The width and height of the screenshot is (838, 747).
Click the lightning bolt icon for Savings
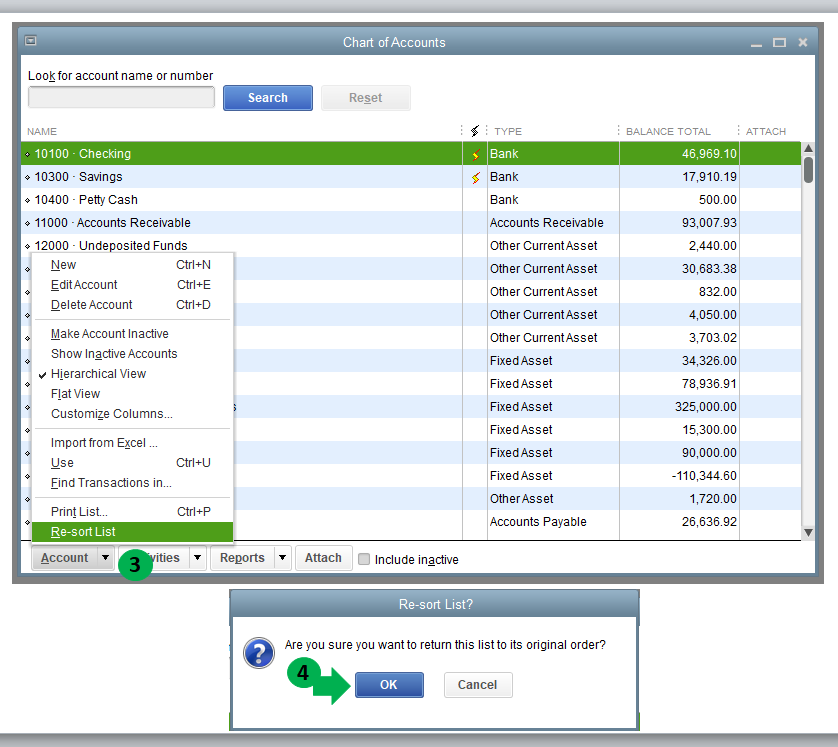[476, 177]
